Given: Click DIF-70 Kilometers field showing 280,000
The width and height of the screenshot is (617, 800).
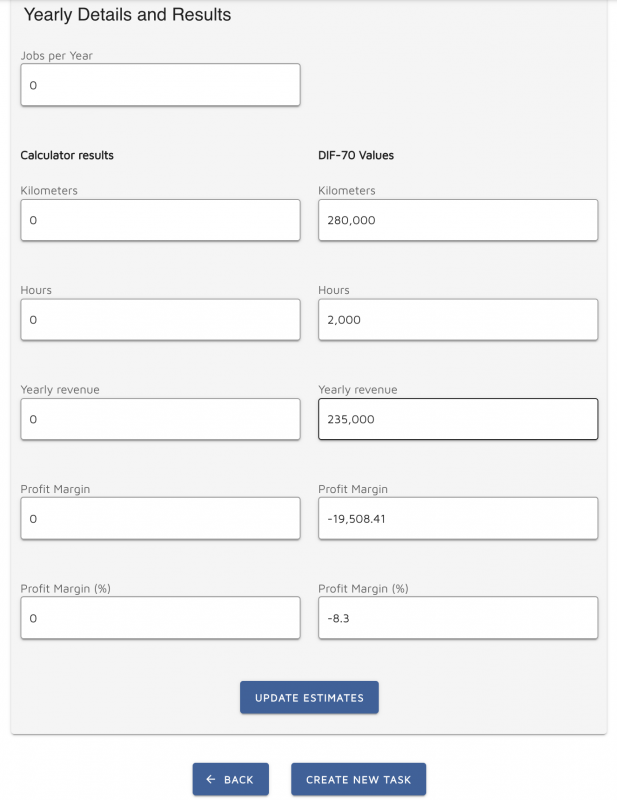Looking at the screenshot, I should 458,220.
